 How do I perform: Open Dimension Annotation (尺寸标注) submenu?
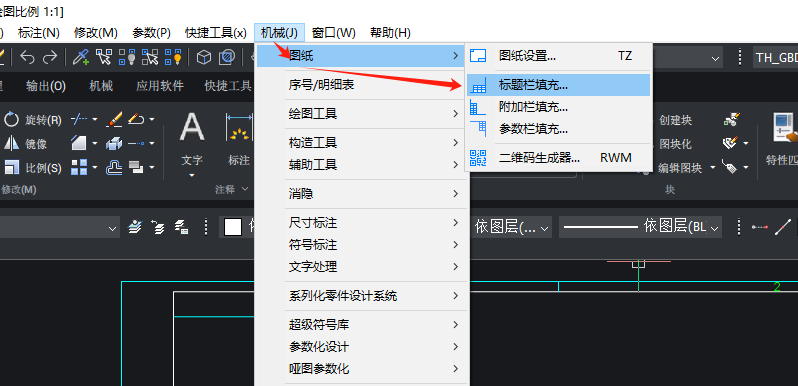361,223
